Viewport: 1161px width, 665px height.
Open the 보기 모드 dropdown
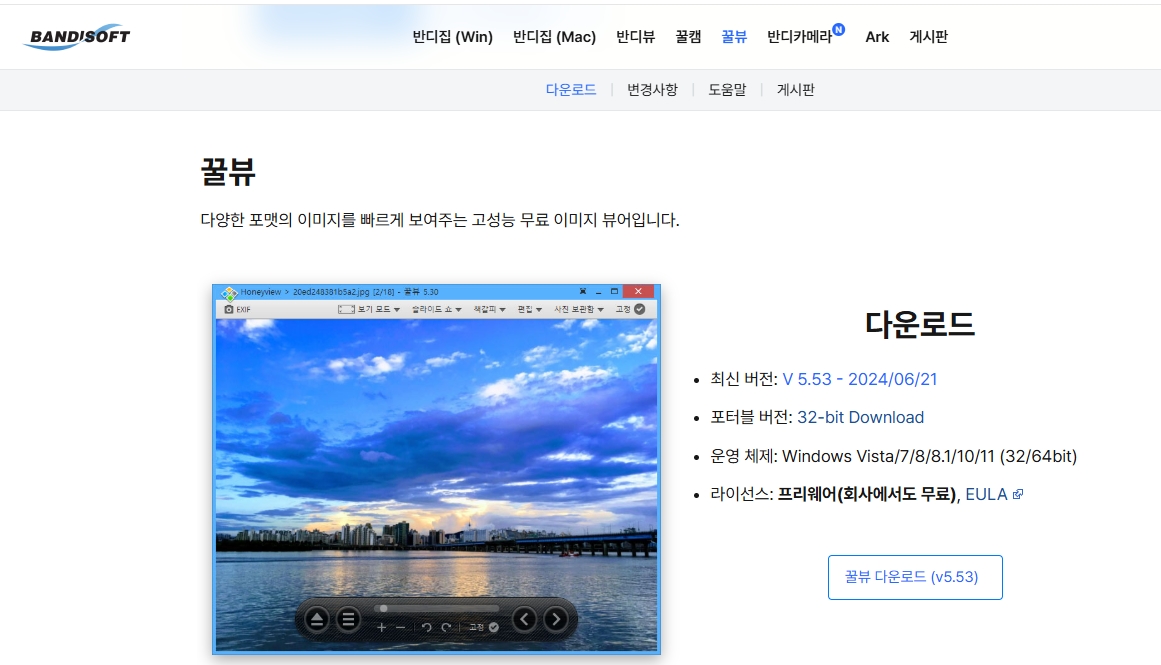point(377,310)
